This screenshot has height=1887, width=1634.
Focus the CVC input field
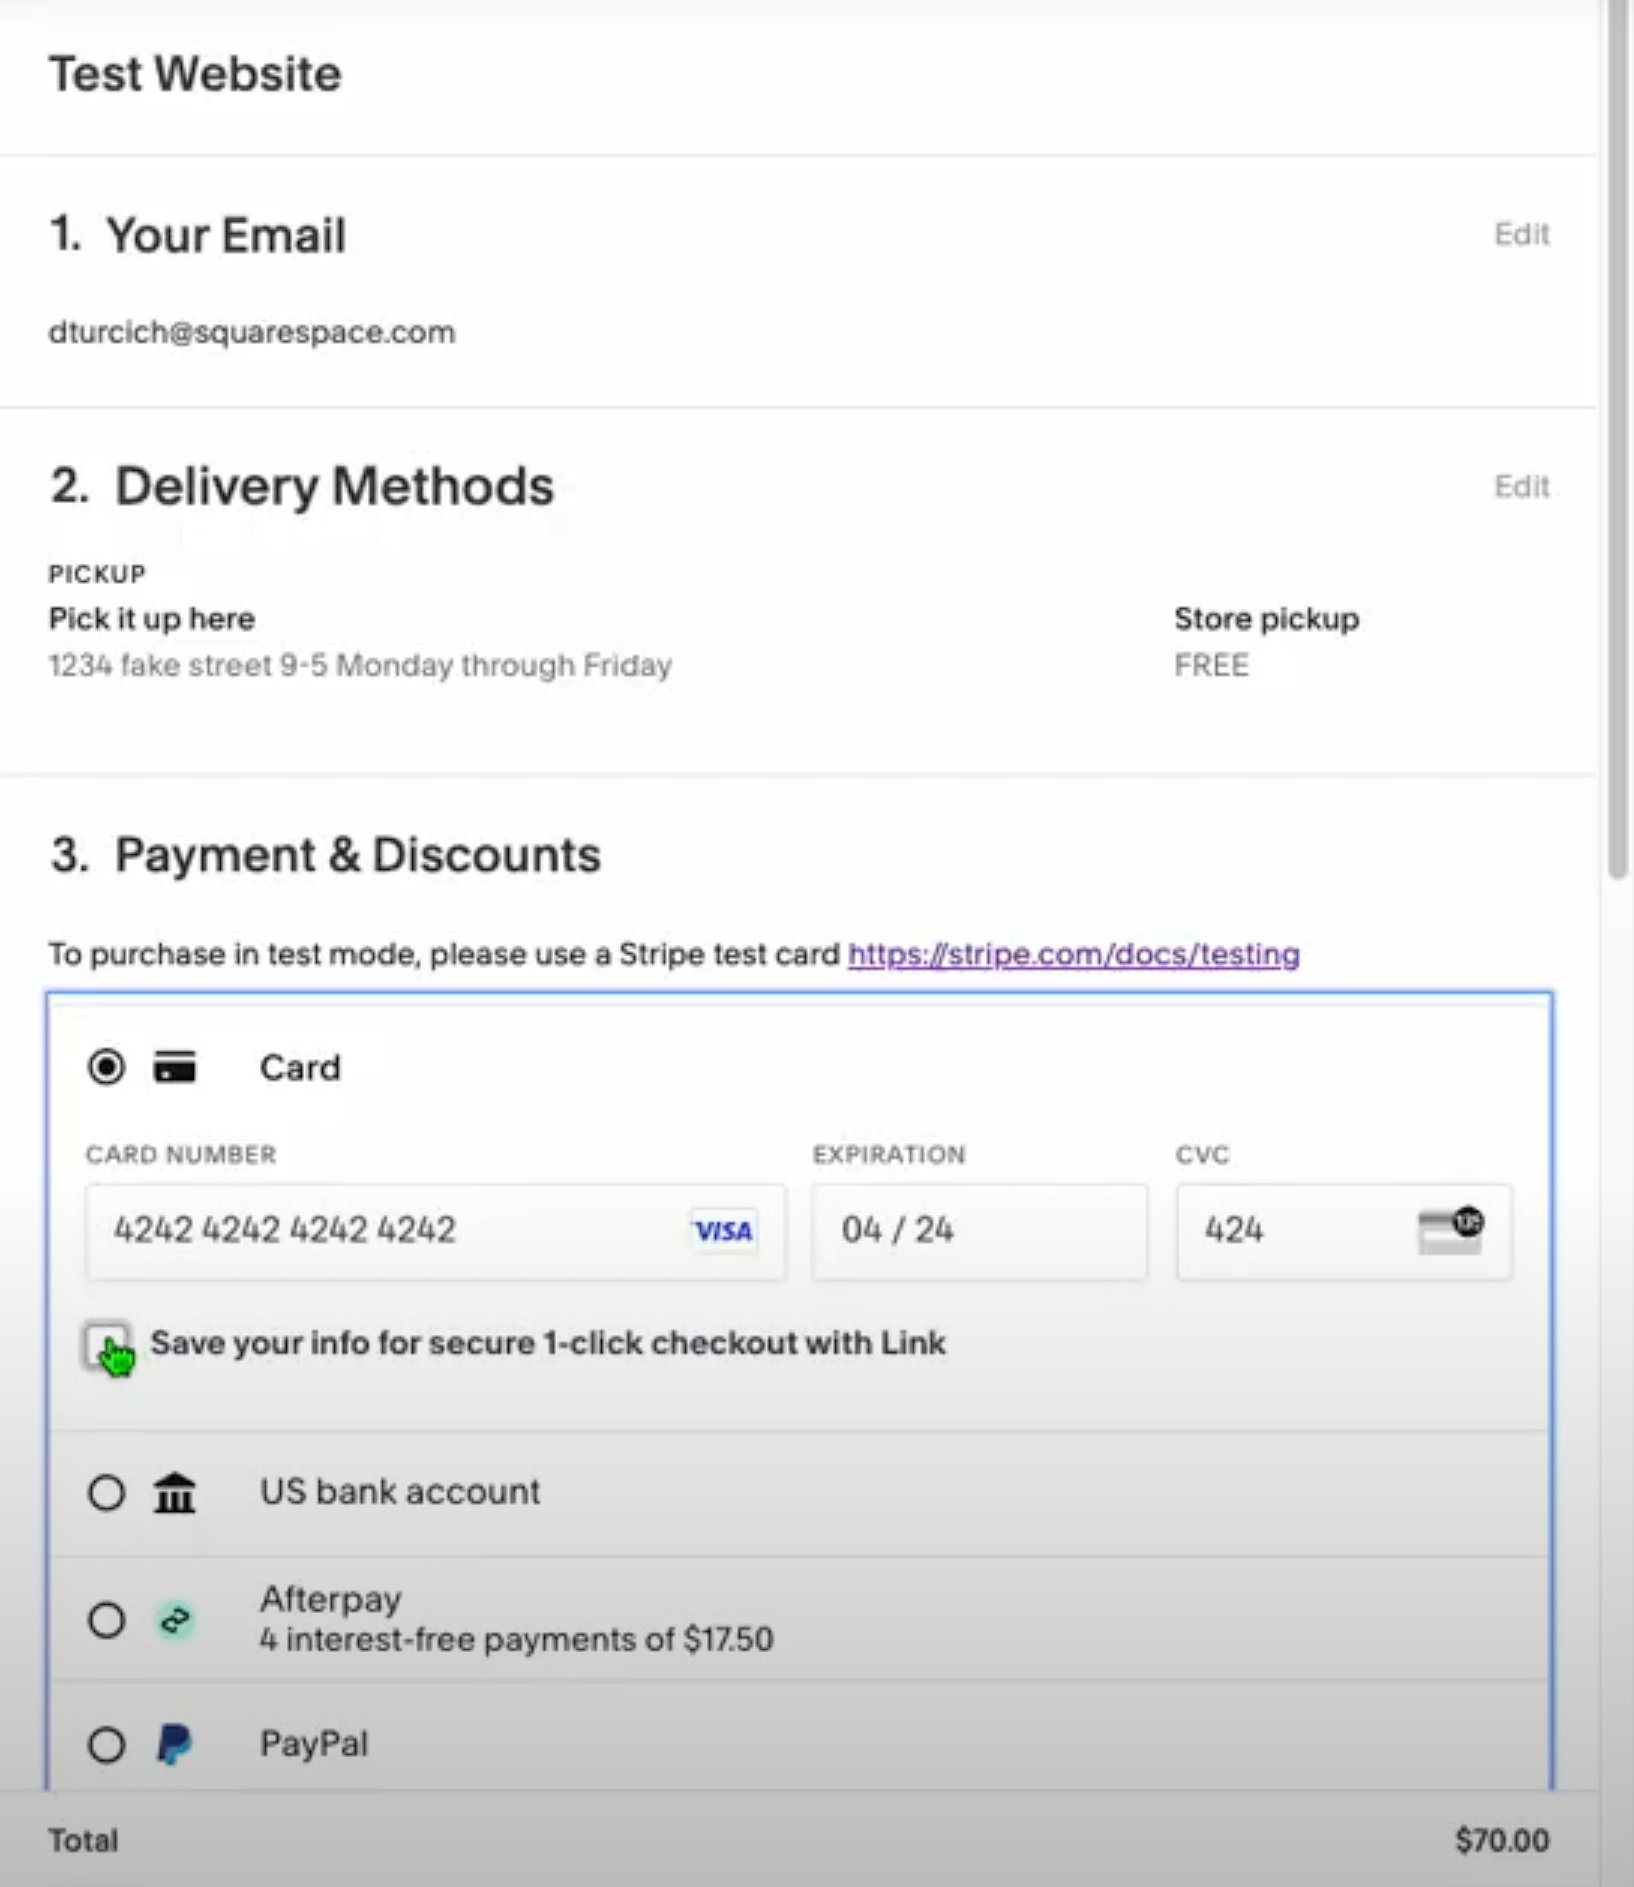1344,1231
